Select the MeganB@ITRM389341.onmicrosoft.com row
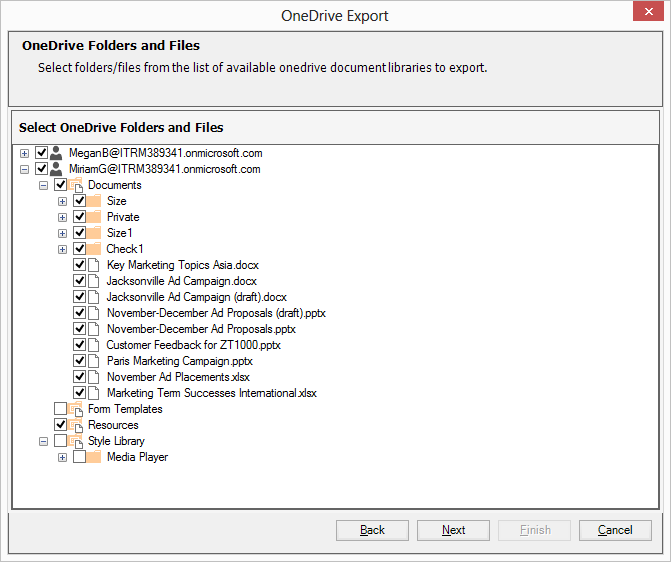This screenshot has width=671, height=562. [166, 153]
